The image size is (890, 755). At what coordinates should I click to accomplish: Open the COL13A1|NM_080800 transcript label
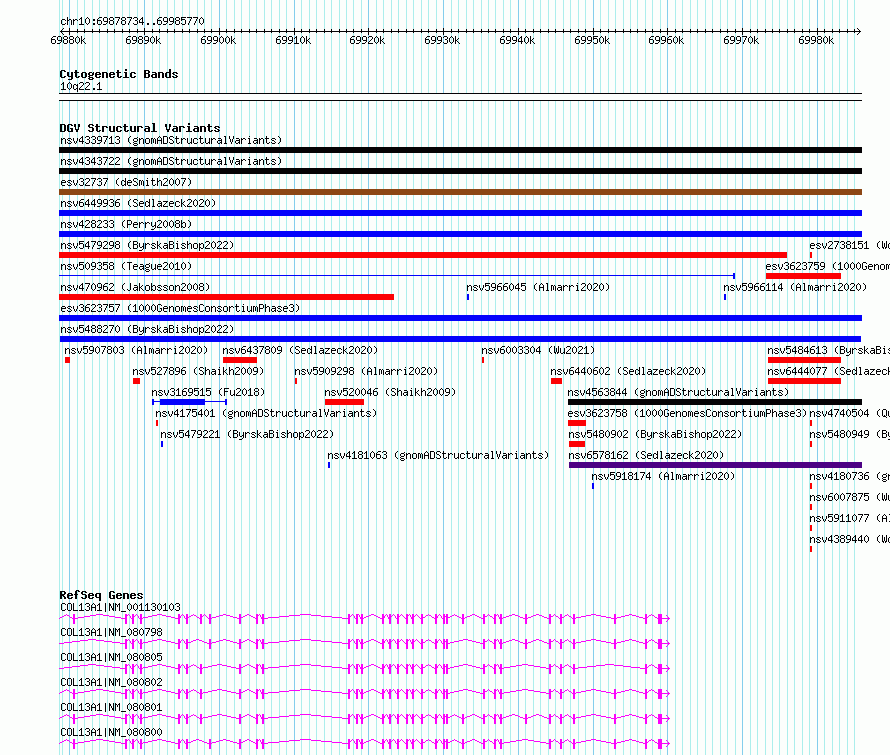111,732
